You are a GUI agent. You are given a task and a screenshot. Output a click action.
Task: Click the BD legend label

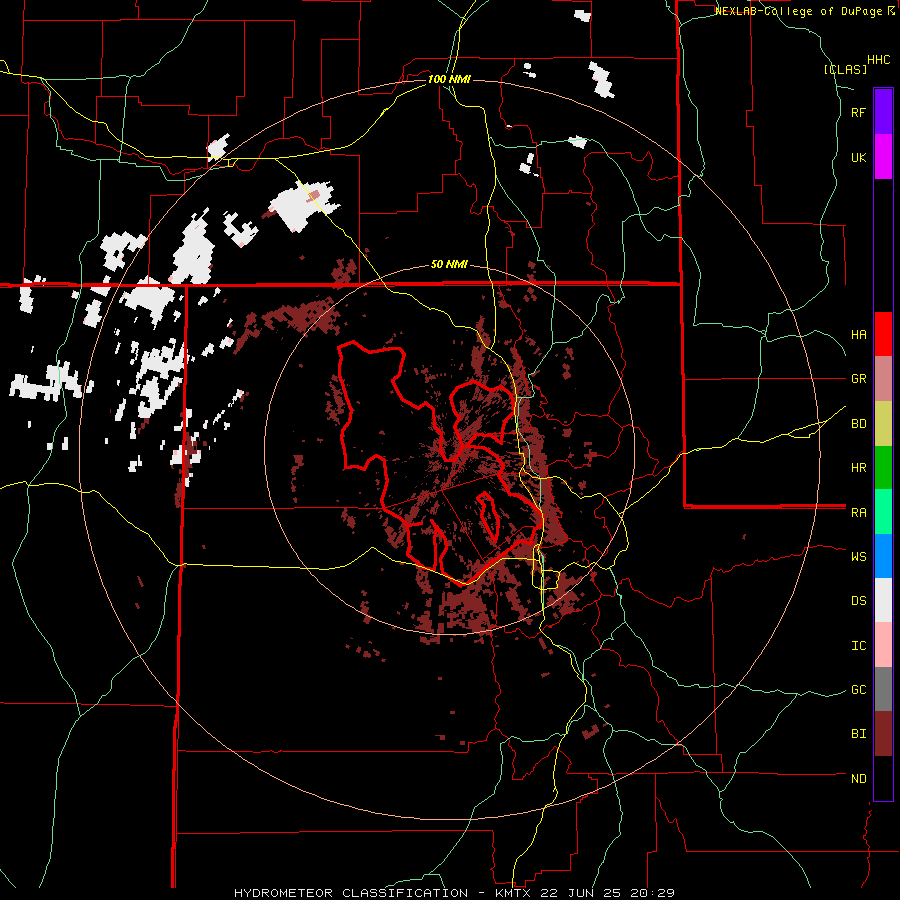coord(858,424)
